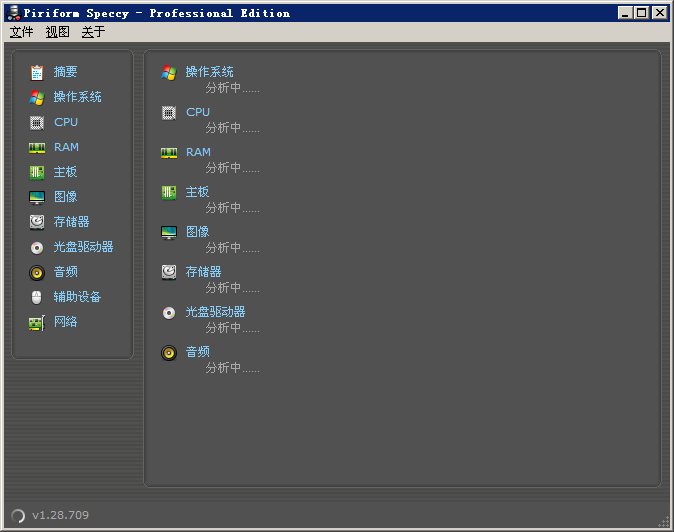Open the 存储器 hard drive icon in sidebar
Image resolution: width=674 pixels, height=532 pixels.
[x=37, y=222]
